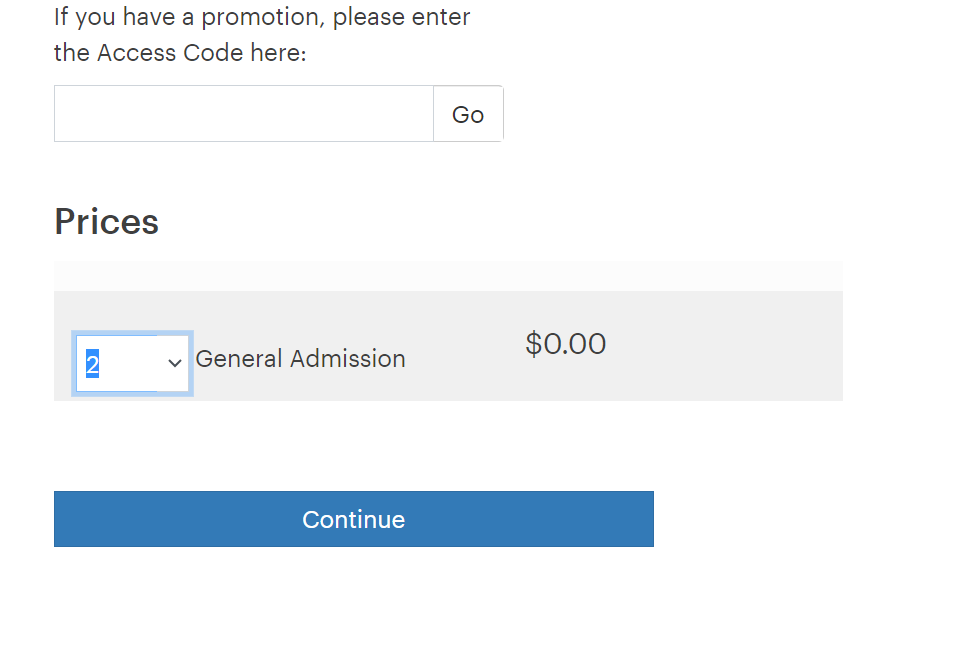
Task: Click the Access Code input field
Action: pyautogui.click(x=243, y=114)
